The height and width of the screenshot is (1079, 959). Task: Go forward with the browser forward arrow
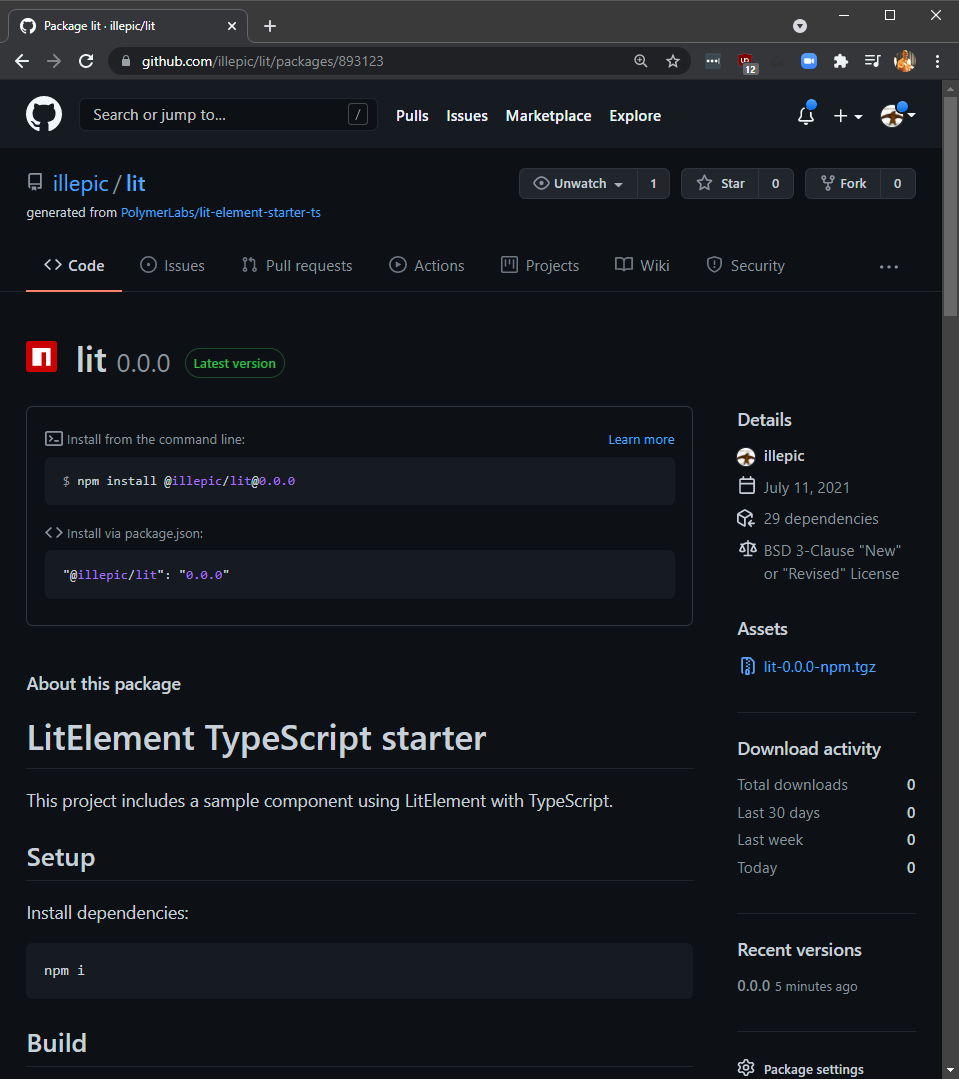point(54,61)
